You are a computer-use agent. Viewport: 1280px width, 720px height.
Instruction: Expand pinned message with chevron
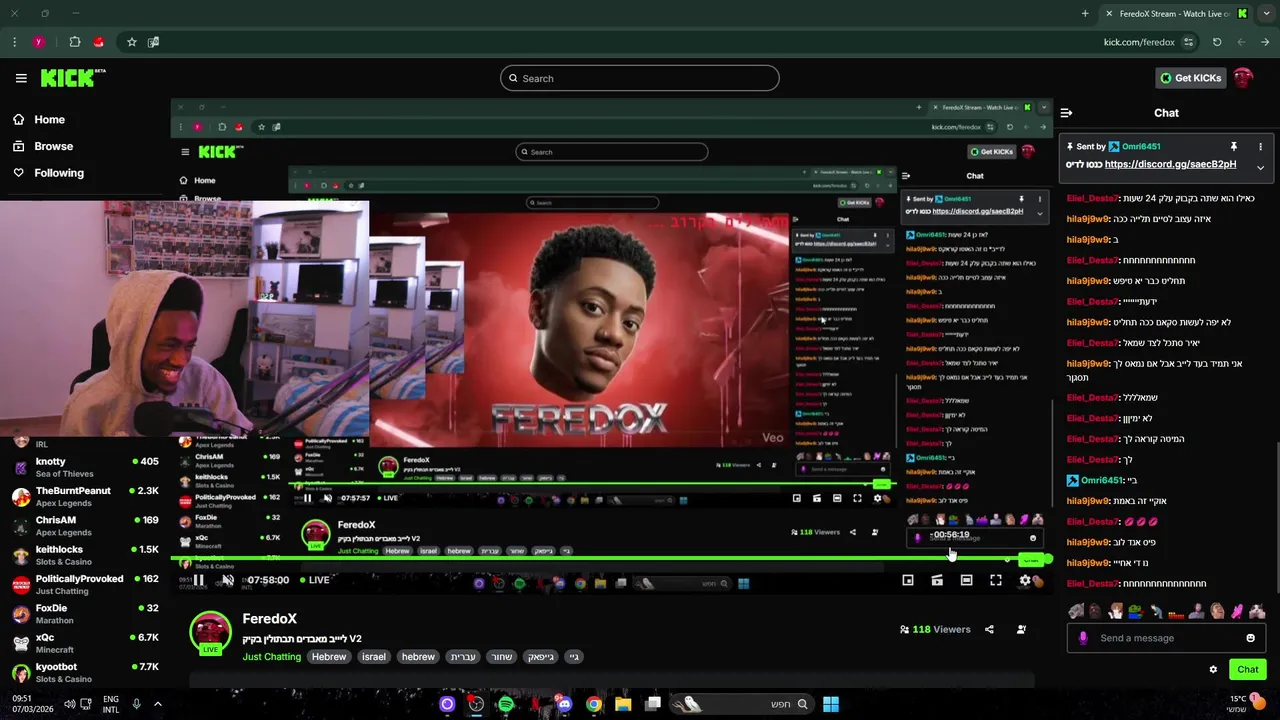[1260, 168]
